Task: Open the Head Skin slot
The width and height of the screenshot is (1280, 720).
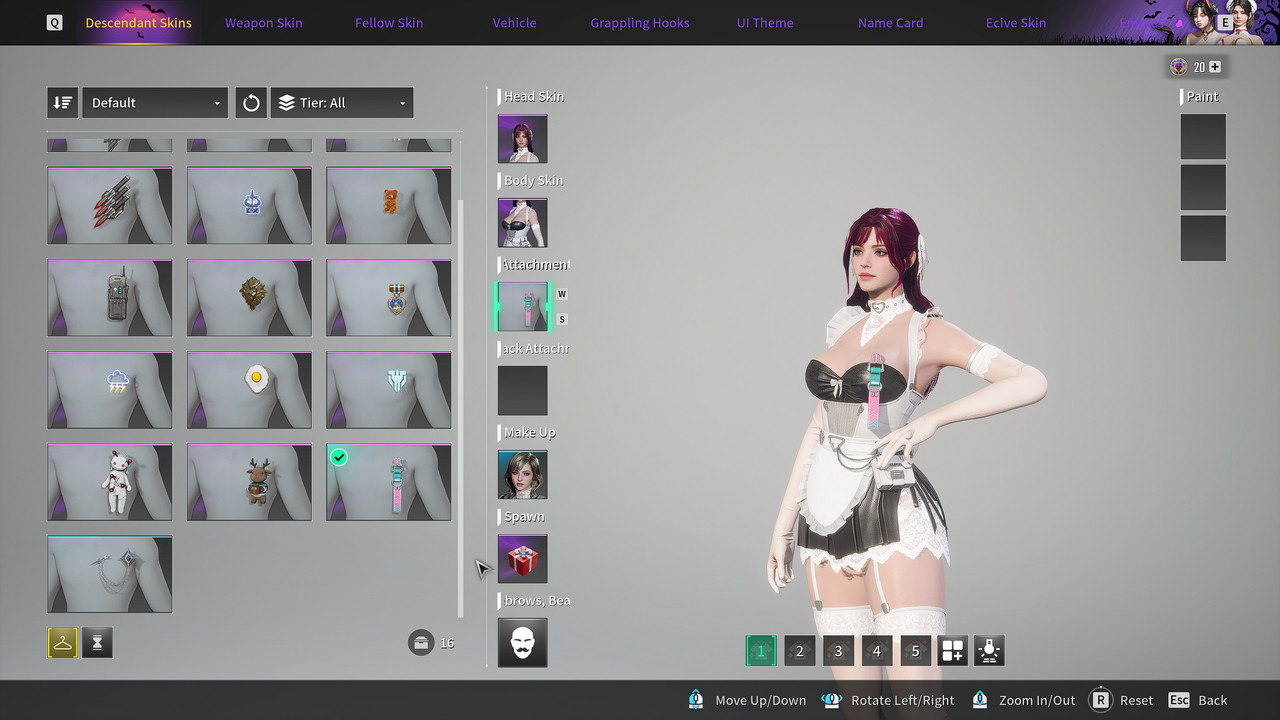Action: (x=523, y=139)
